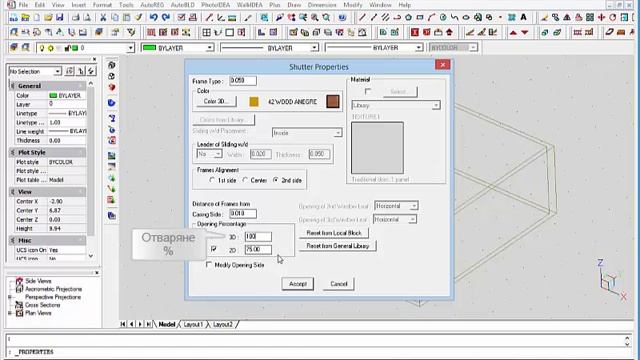Click the brown wood color swatch
This screenshot has height=360, width=640.
click(333, 101)
